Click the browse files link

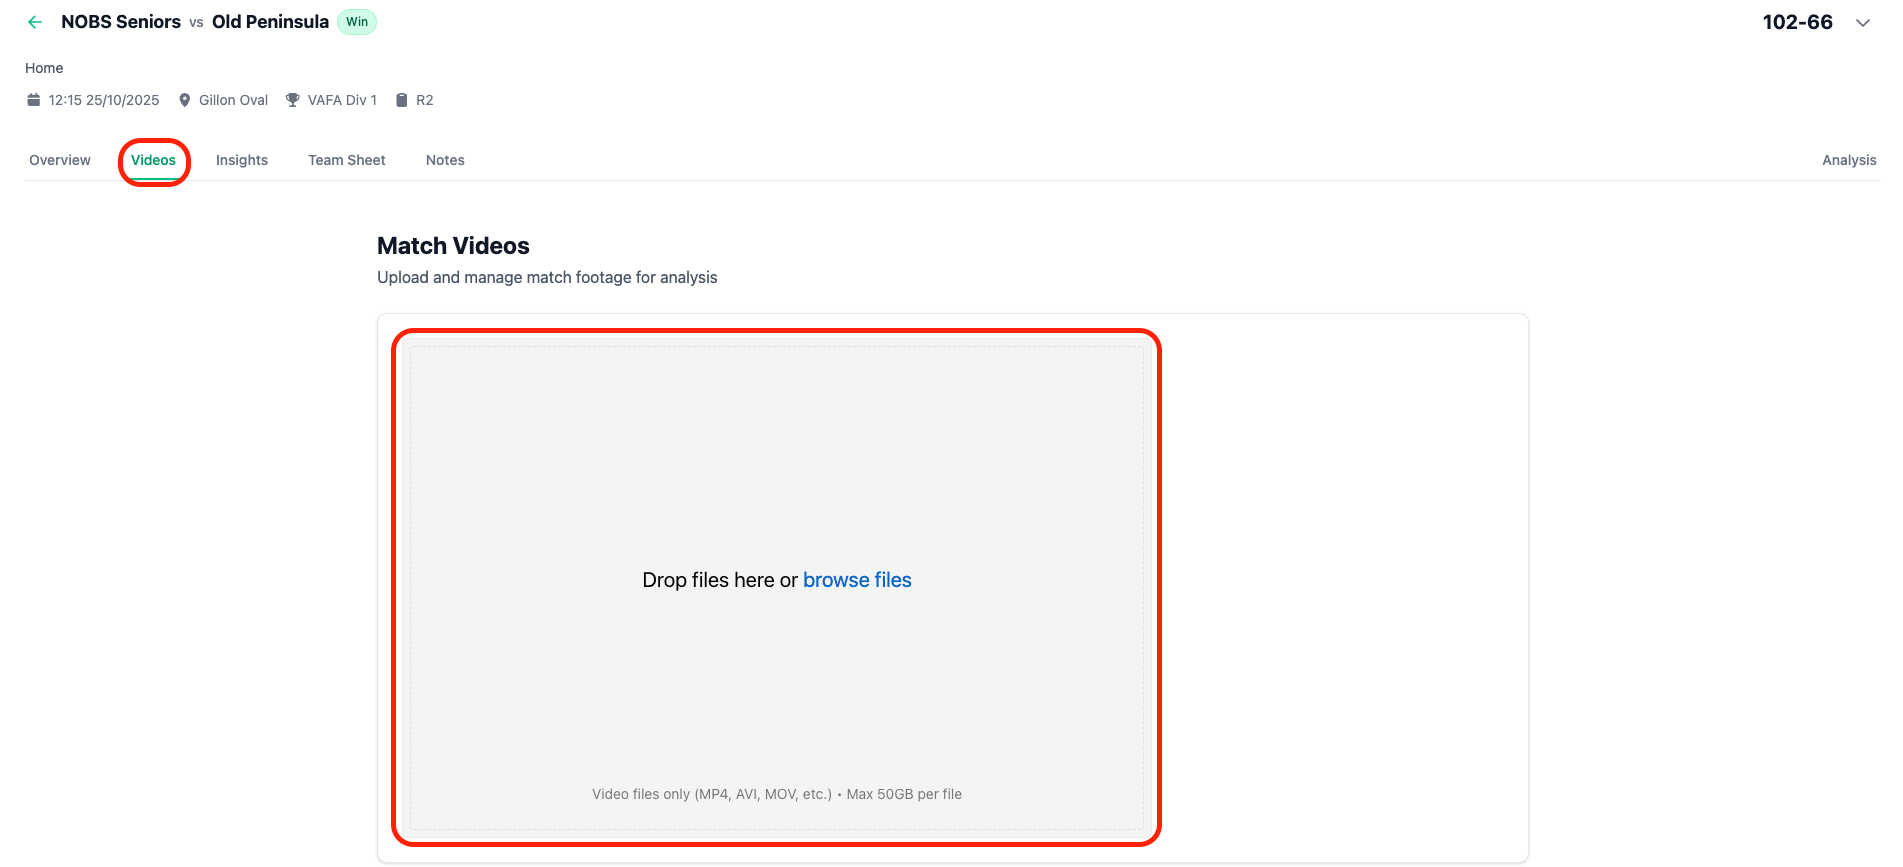tap(857, 580)
